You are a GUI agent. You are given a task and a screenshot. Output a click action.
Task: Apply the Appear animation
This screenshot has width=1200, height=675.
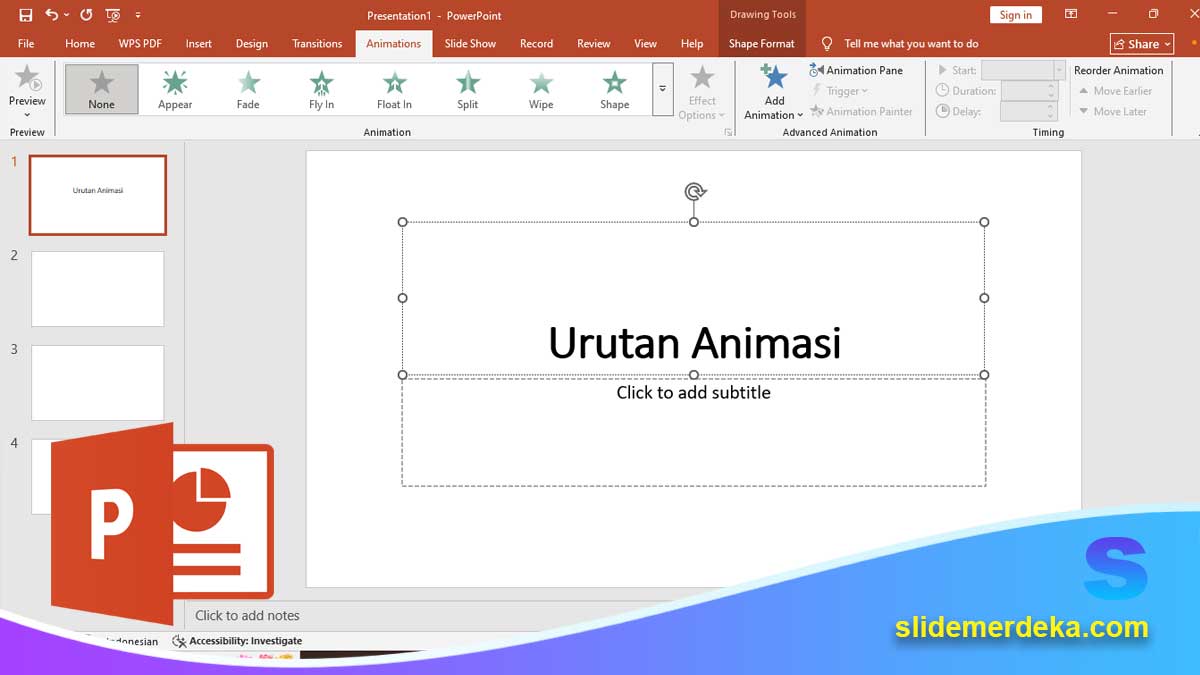click(175, 89)
